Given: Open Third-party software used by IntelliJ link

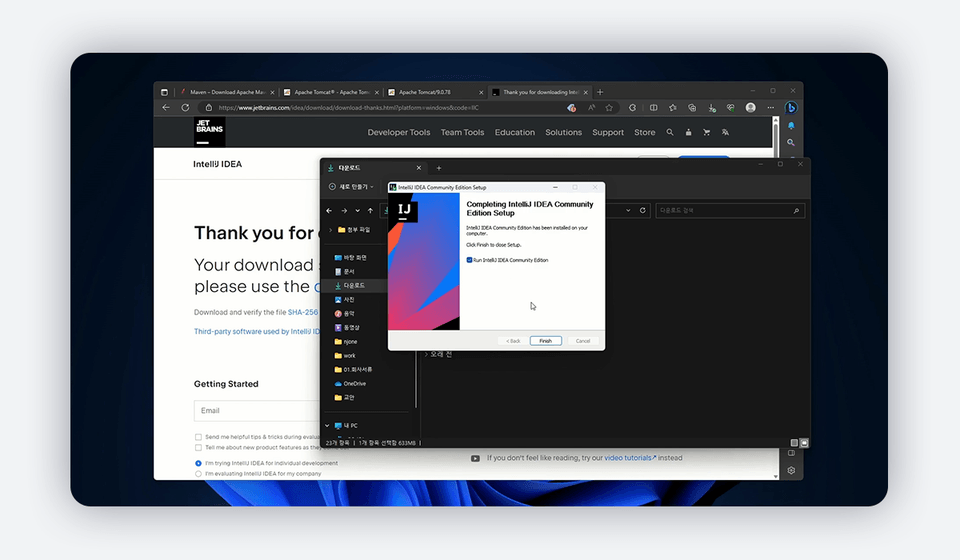Looking at the screenshot, I should 257,331.
